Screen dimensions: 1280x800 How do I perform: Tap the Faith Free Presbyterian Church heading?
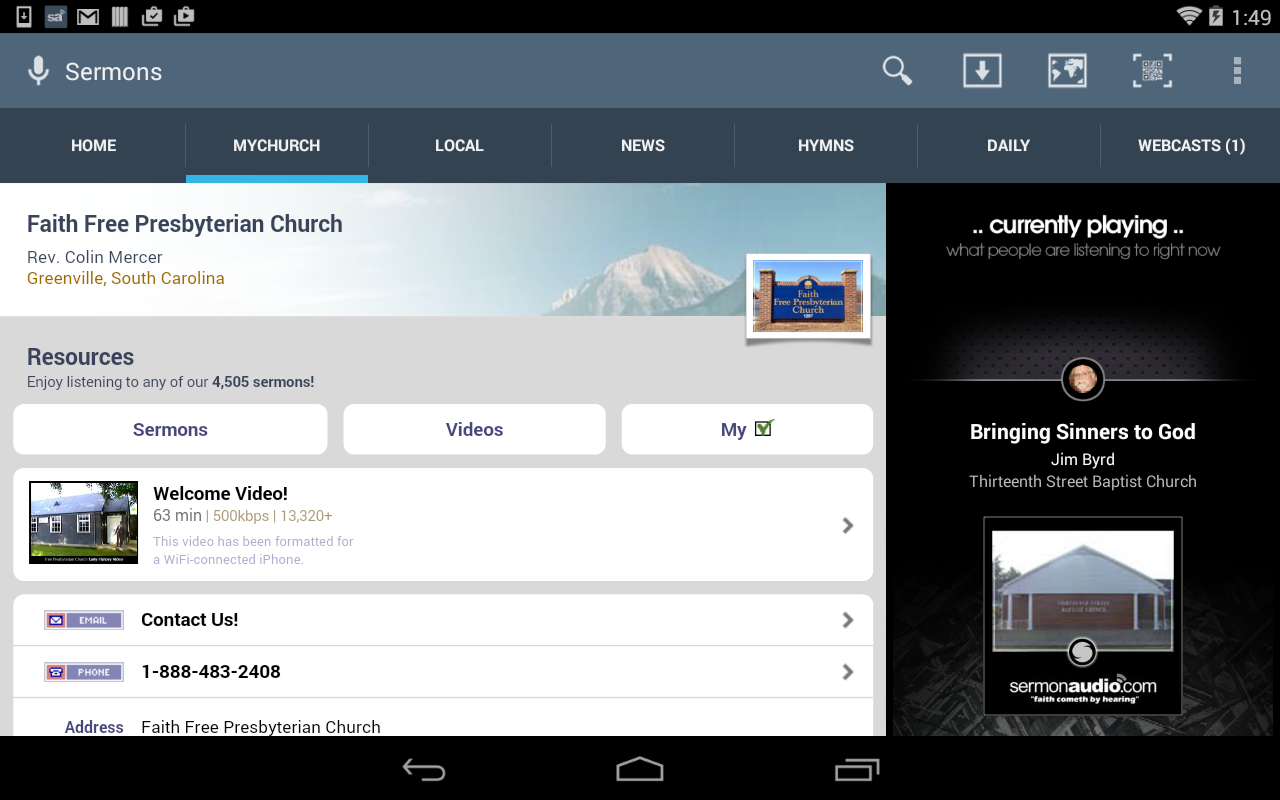click(x=185, y=224)
